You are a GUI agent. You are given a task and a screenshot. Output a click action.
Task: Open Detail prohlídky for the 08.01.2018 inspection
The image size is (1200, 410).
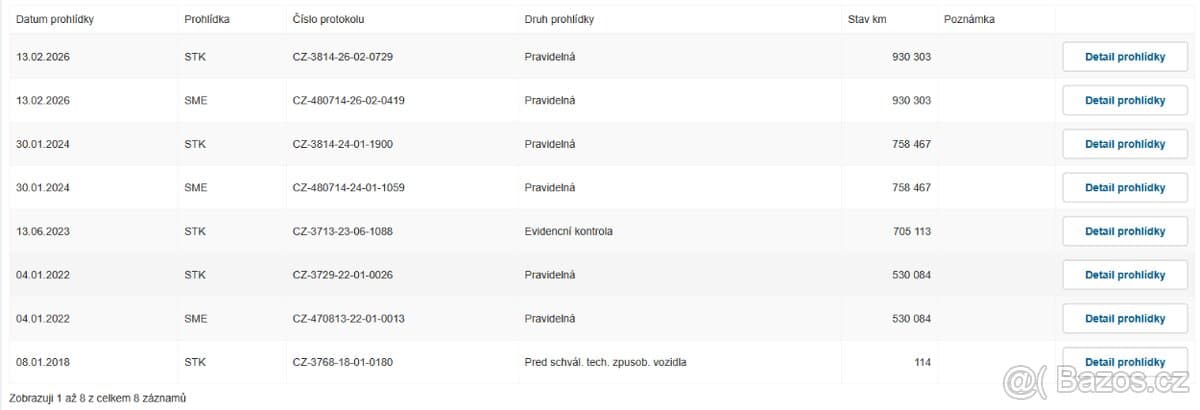coord(1125,362)
